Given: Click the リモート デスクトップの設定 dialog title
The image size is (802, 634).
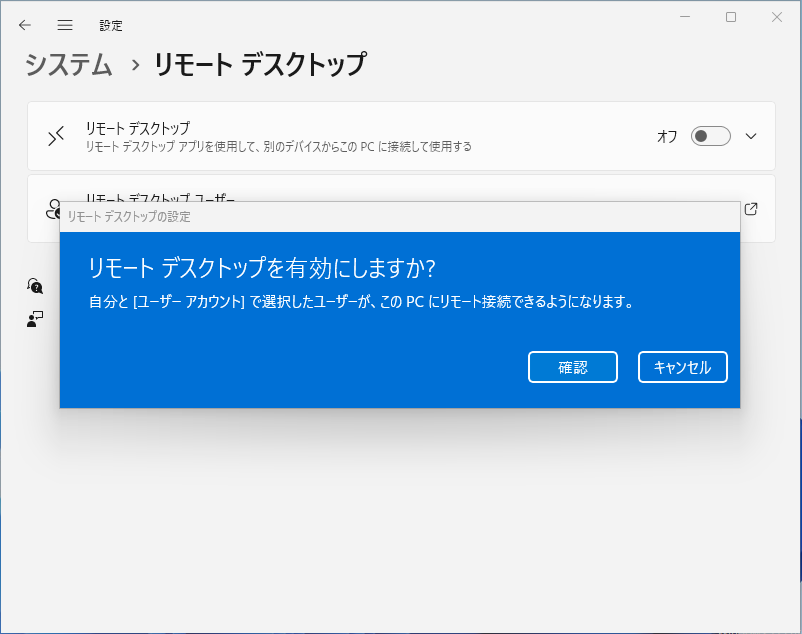Looking at the screenshot, I should point(129,217).
